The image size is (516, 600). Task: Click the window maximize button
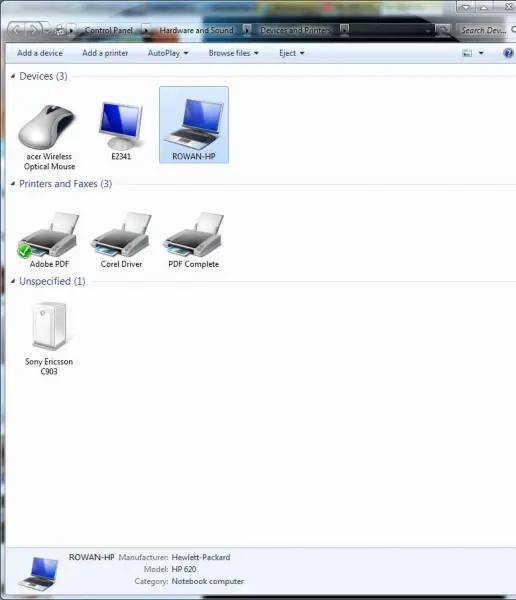coord(484,7)
